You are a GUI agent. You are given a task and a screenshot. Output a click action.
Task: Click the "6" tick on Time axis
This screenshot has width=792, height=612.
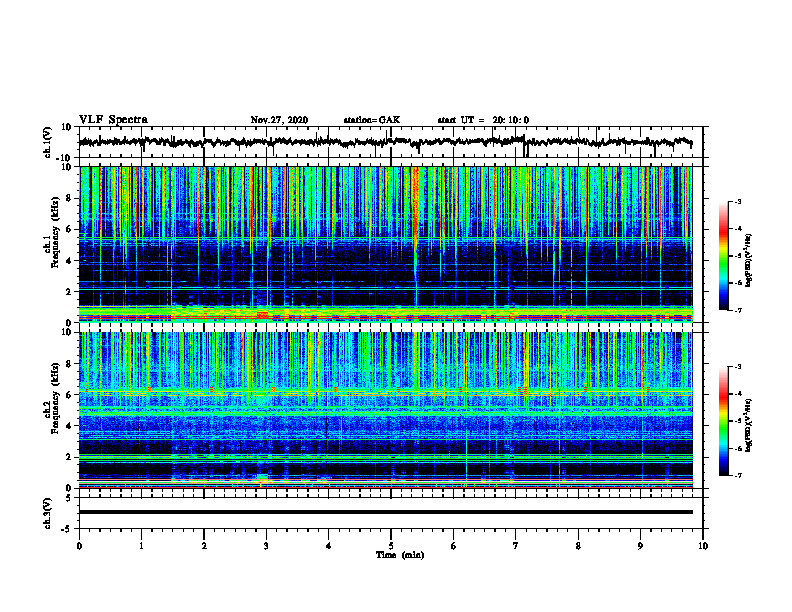(453, 546)
